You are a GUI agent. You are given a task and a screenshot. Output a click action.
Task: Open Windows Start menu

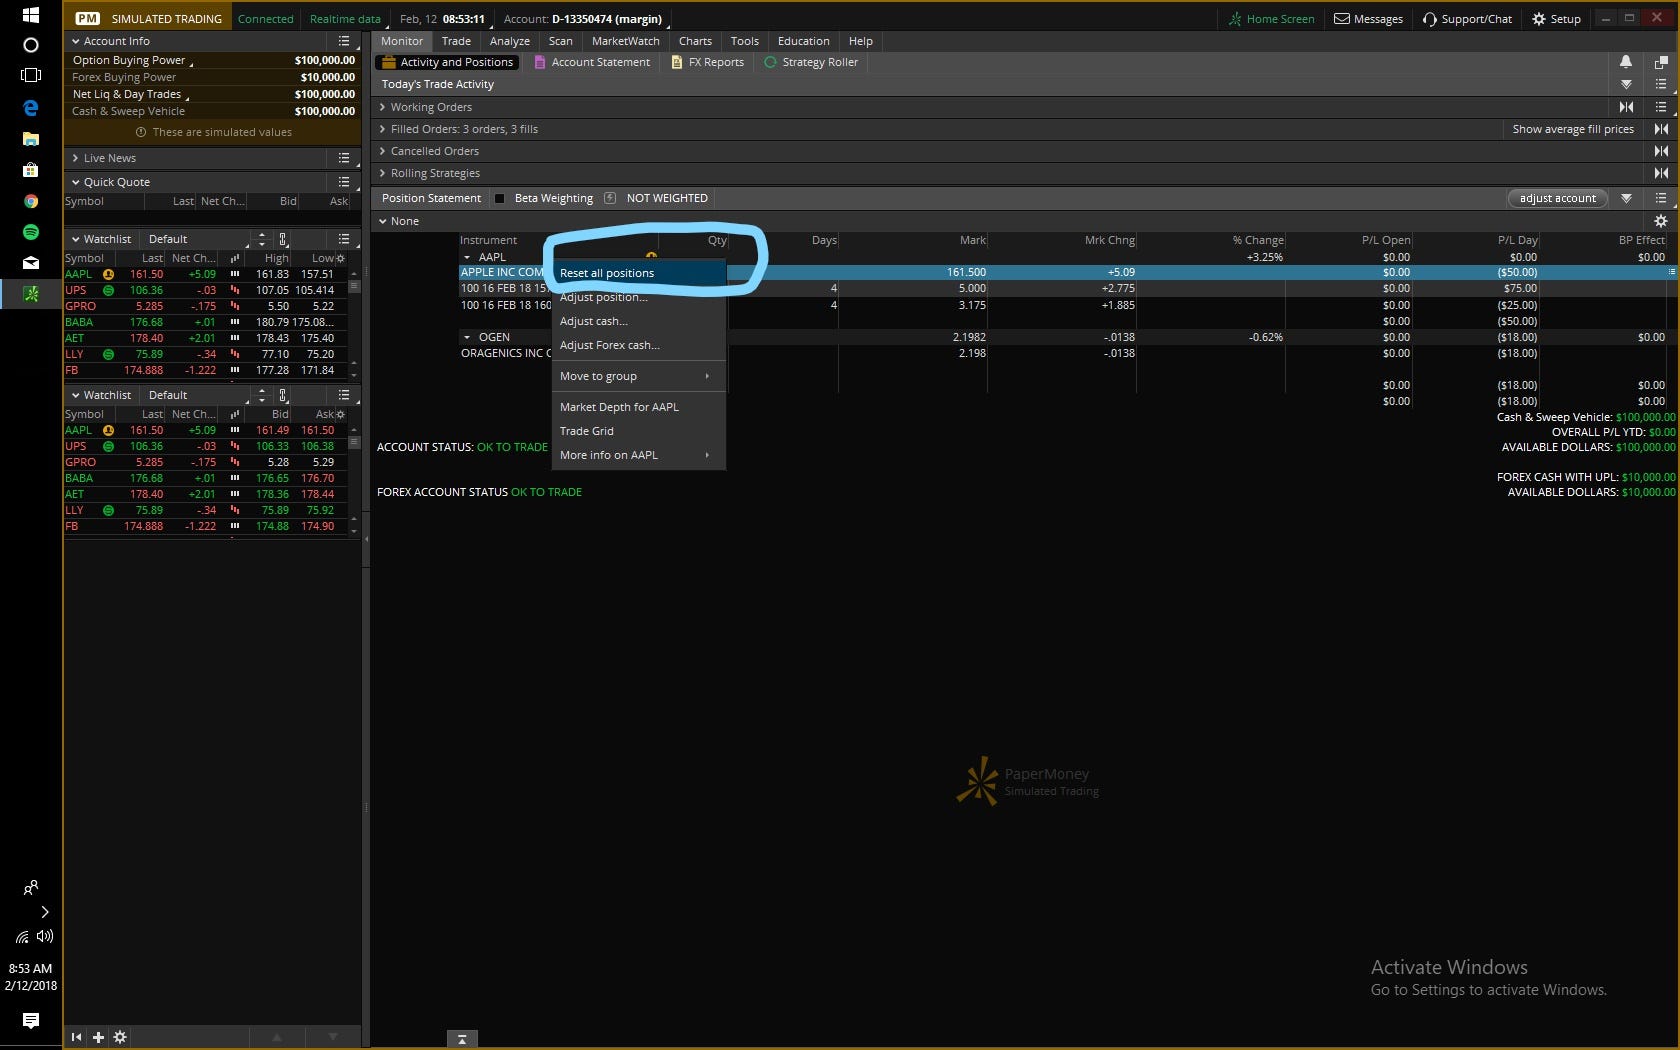point(30,15)
